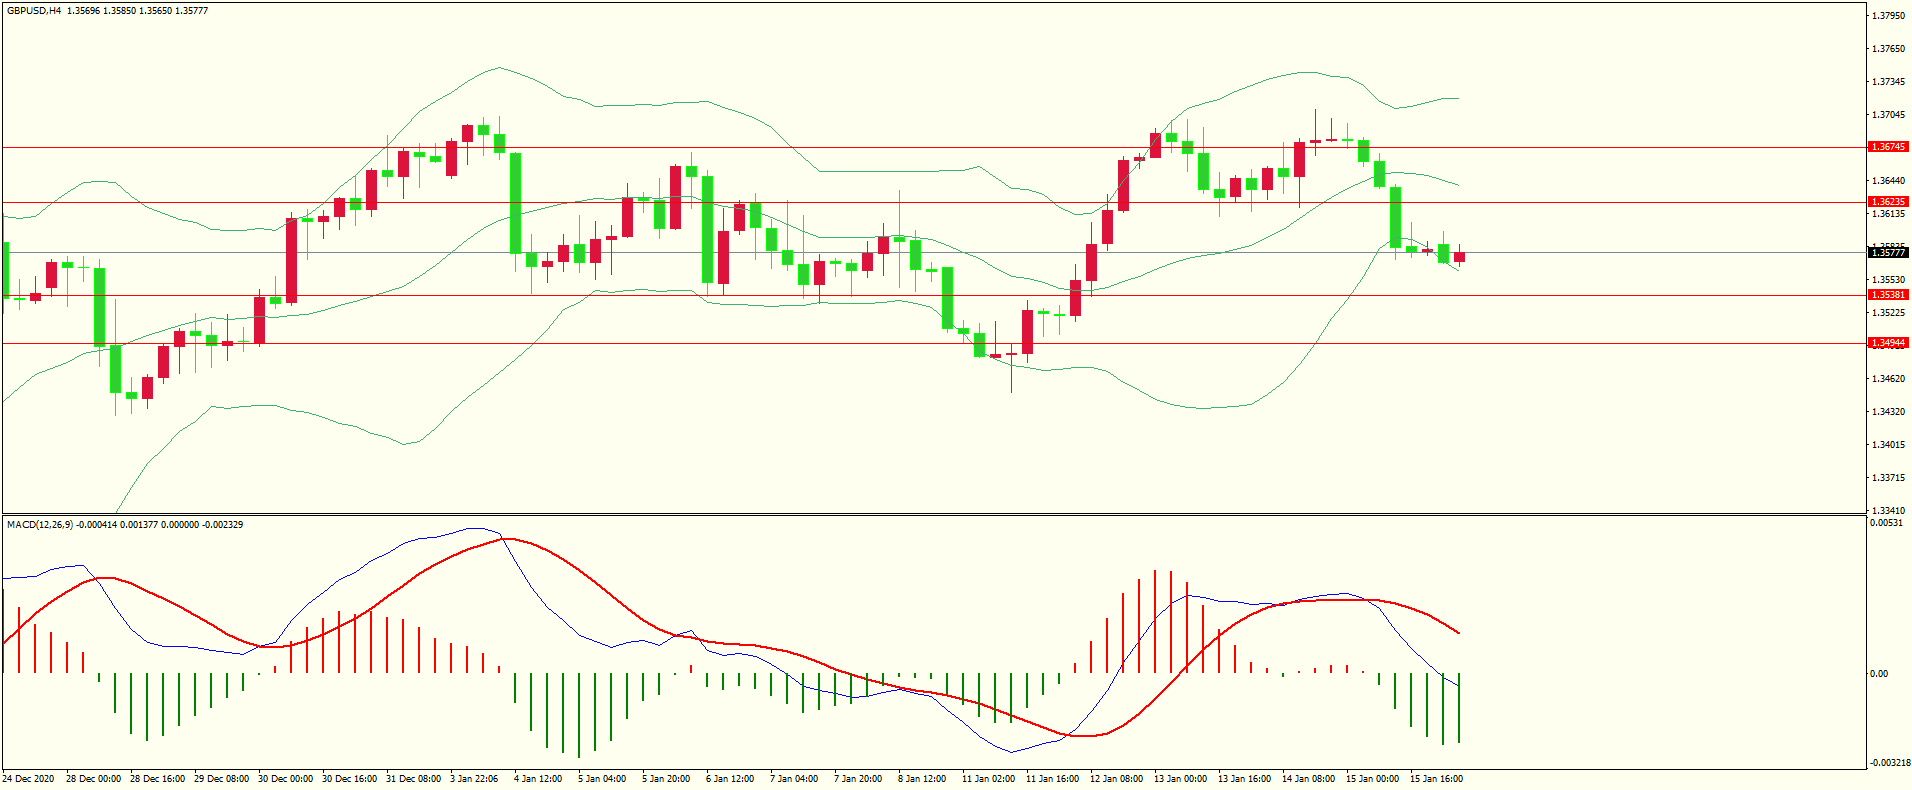Click the 24 Dec 2020 date label
The width and height of the screenshot is (1912, 790).
29,779
